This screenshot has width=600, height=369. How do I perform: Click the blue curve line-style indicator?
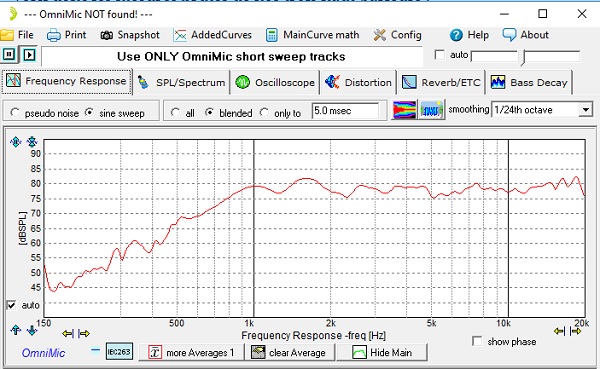click(x=95, y=349)
